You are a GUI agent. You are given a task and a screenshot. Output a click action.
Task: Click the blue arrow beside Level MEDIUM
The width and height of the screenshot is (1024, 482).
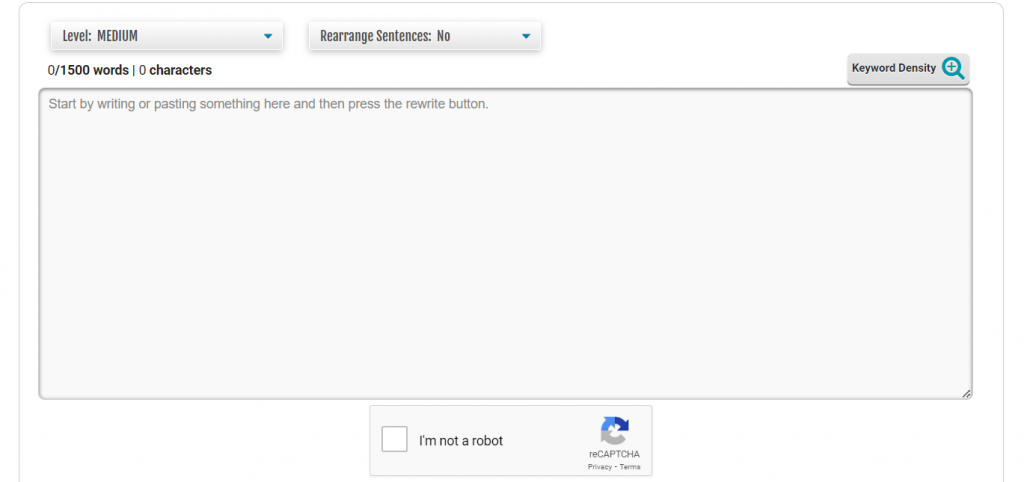coord(267,36)
